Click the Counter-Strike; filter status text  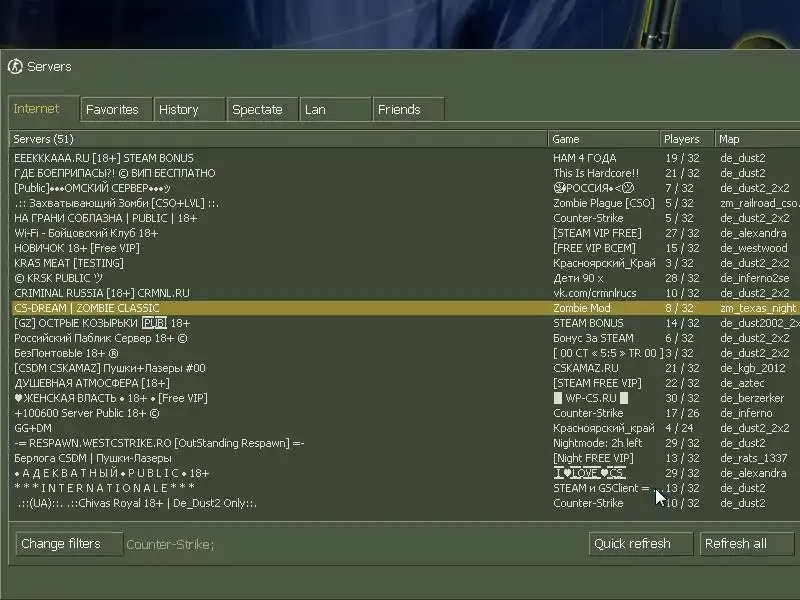click(x=170, y=544)
